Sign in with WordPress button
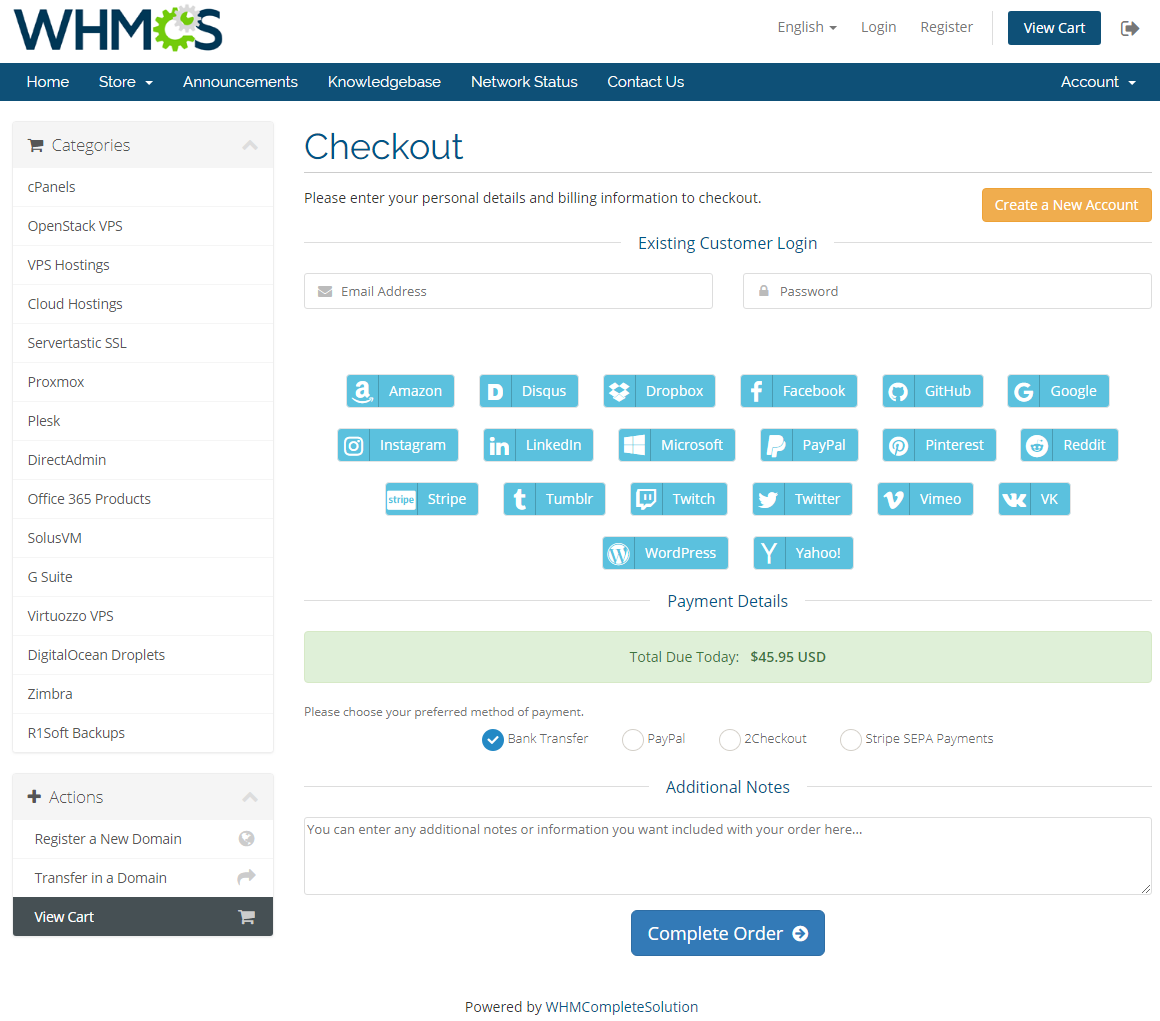 (x=665, y=553)
